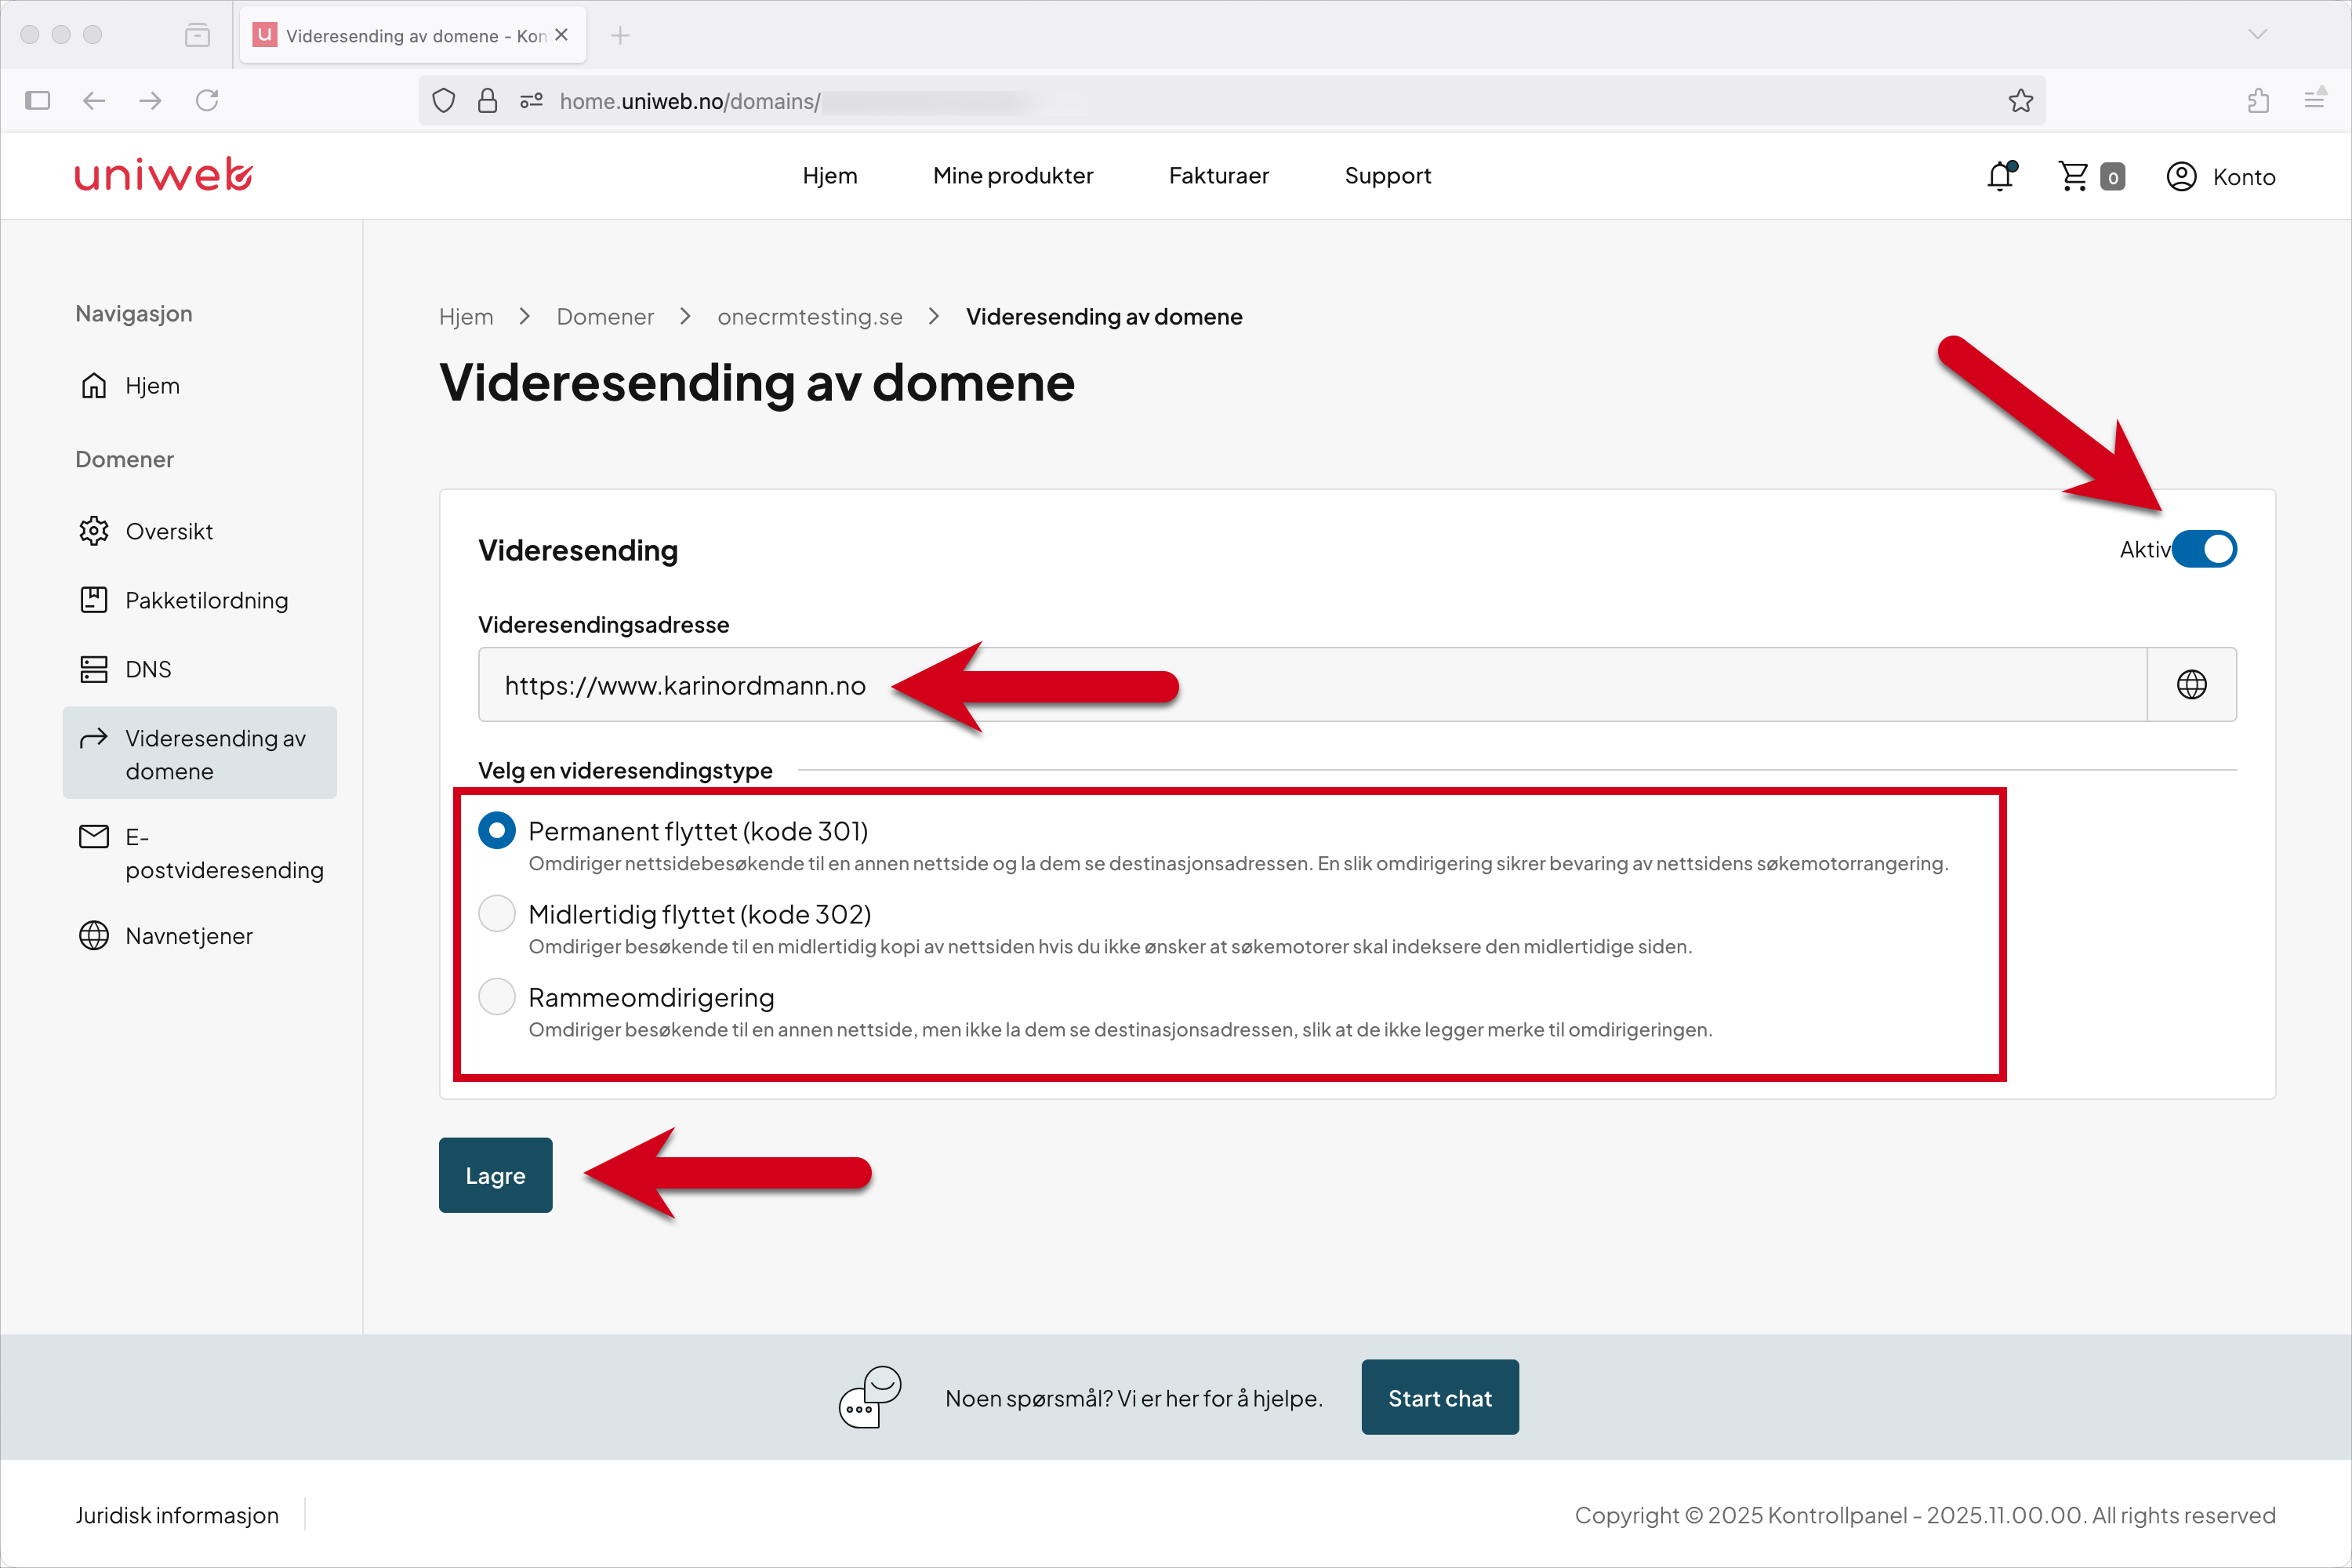The width and height of the screenshot is (2352, 1568).
Task: Click the Firefox View icon in tab bar
Action: tap(197, 36)
